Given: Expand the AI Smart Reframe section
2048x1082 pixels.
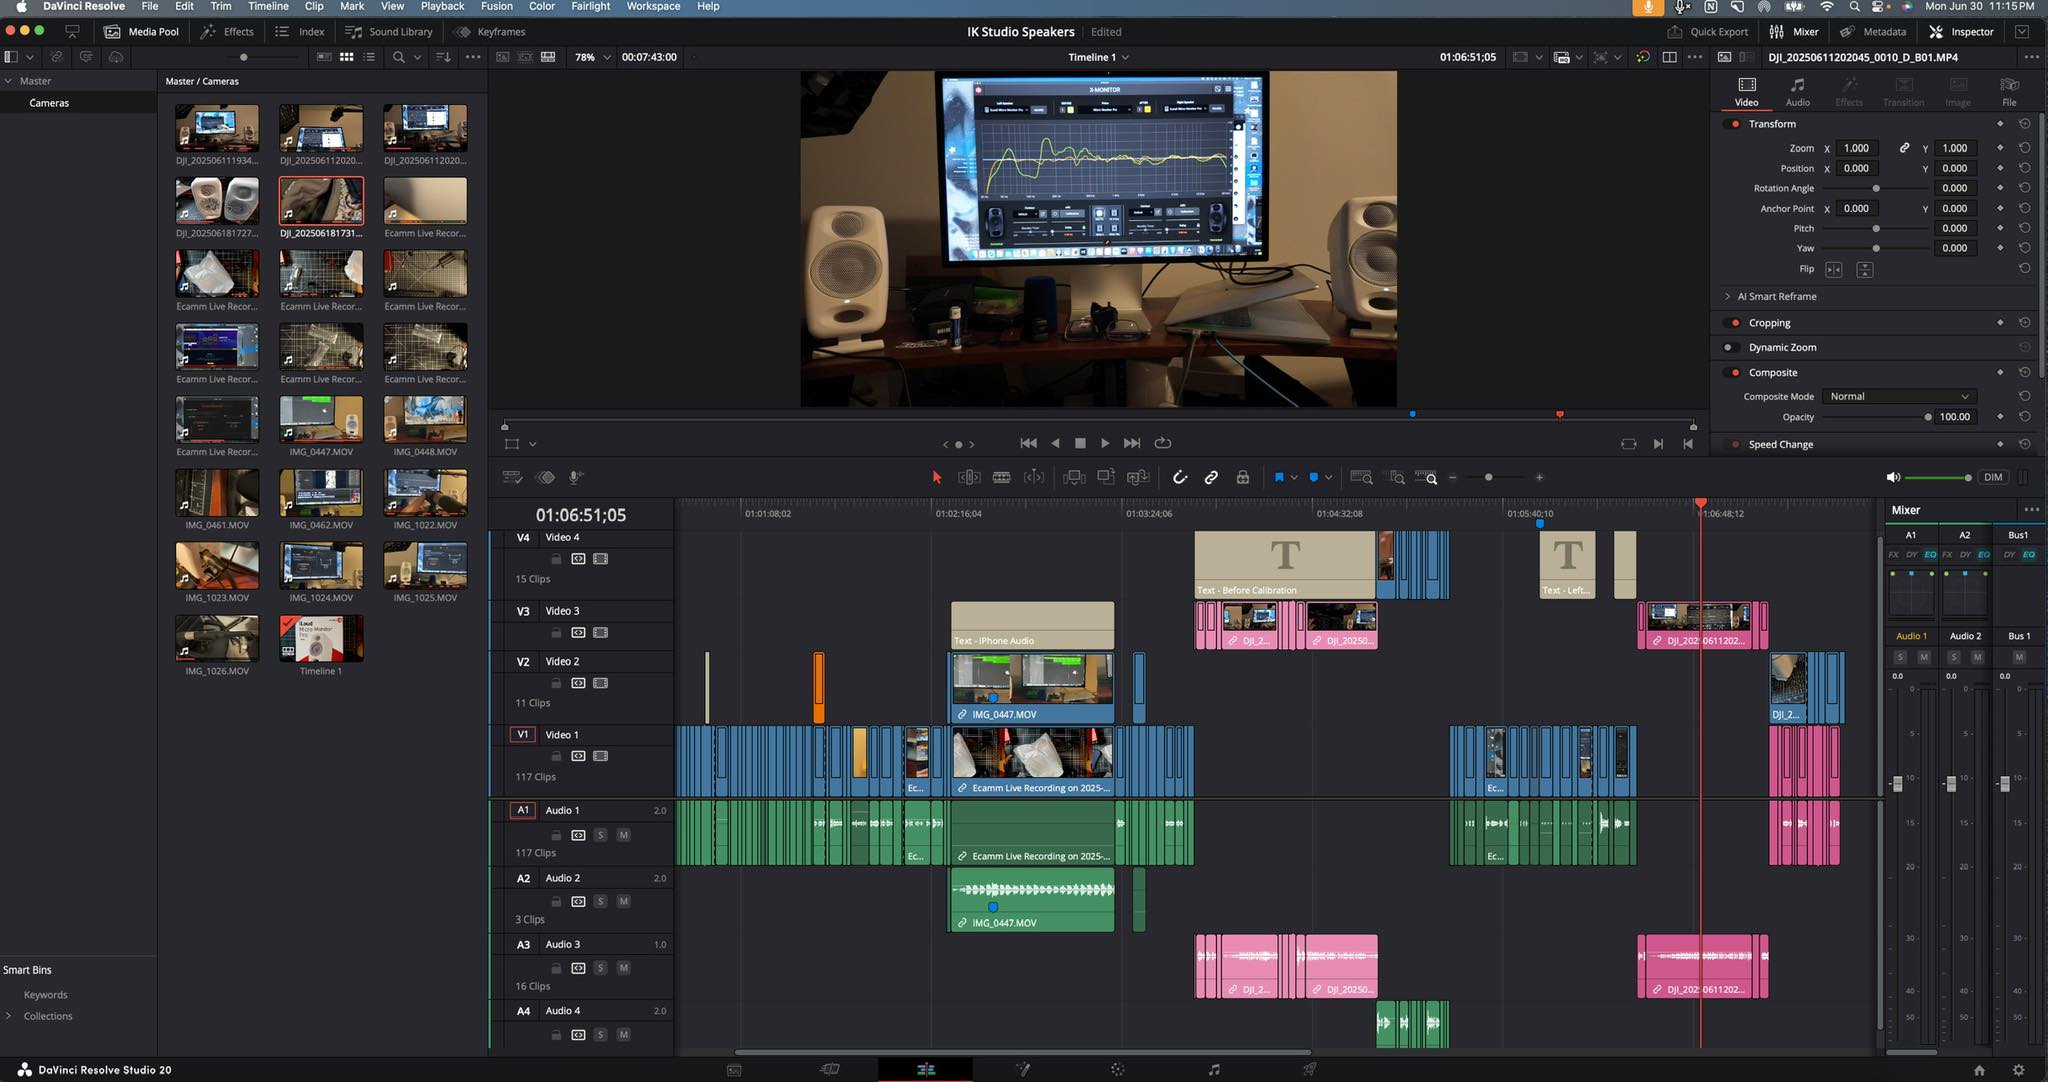Looking at the screenshot, I should [x=1727, y=297].
